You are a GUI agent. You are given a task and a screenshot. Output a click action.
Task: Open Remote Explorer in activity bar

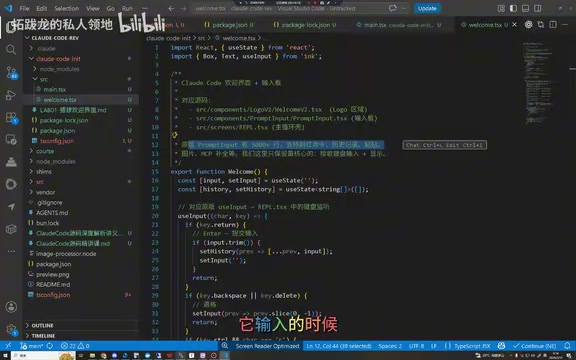click(x=11, y=140)
